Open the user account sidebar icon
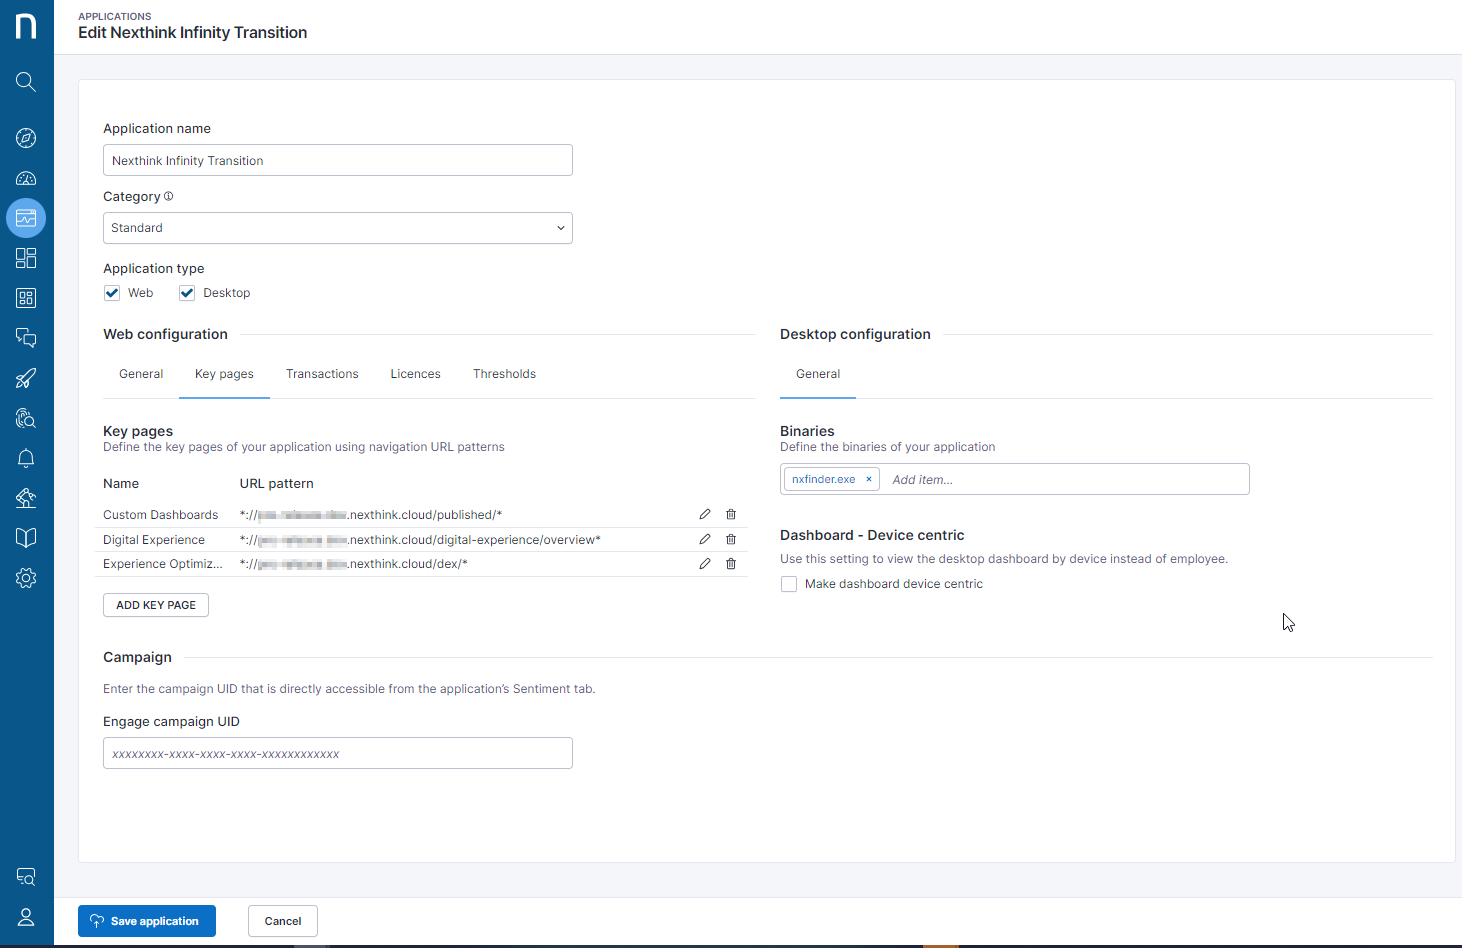Screen dimensions: 1462x948 [x=26, y=917]
